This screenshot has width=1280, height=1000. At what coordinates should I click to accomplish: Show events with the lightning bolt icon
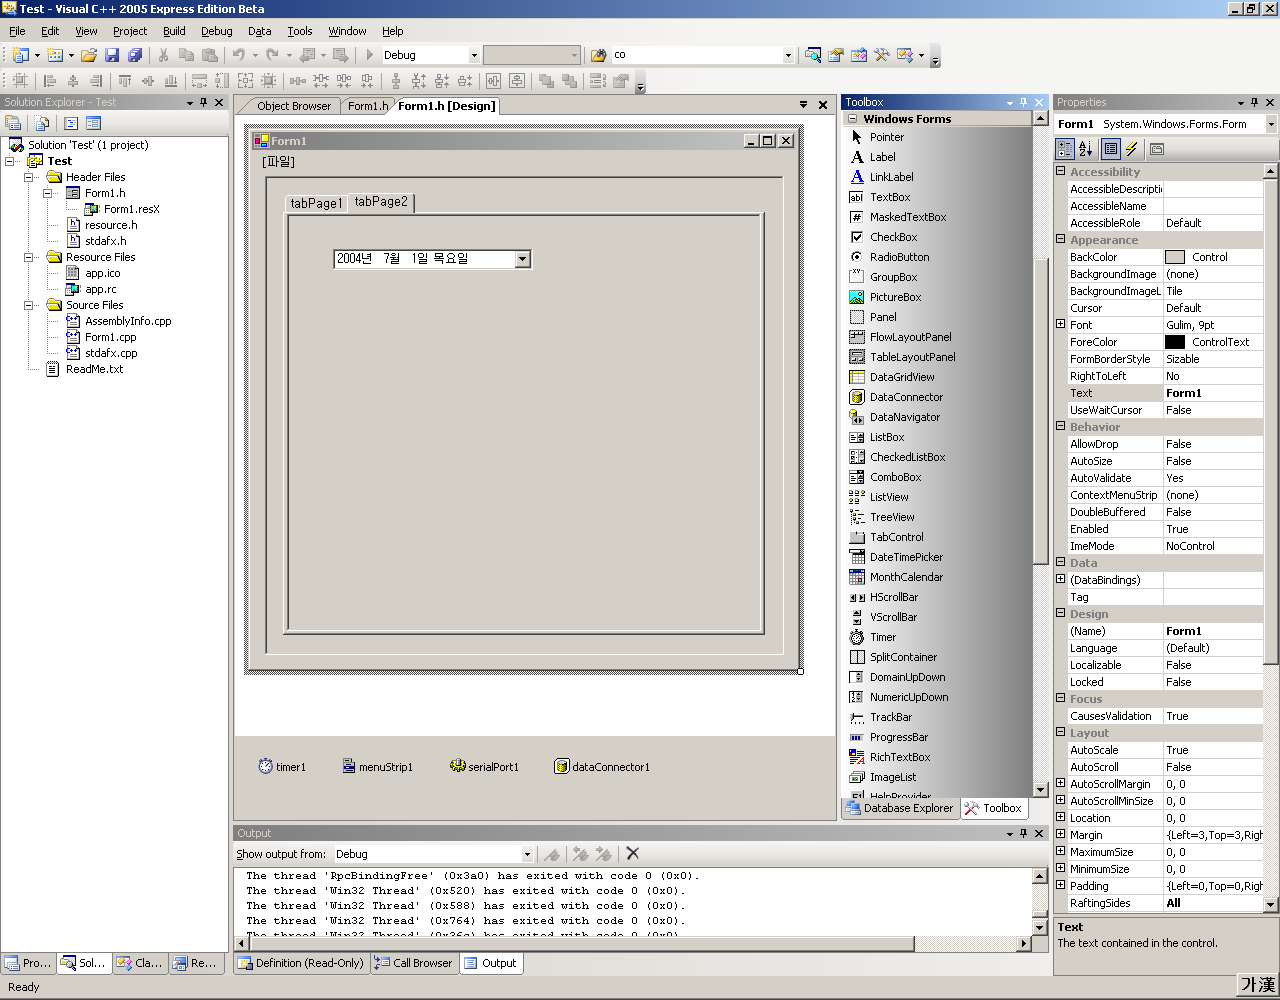coord(1132,149)
